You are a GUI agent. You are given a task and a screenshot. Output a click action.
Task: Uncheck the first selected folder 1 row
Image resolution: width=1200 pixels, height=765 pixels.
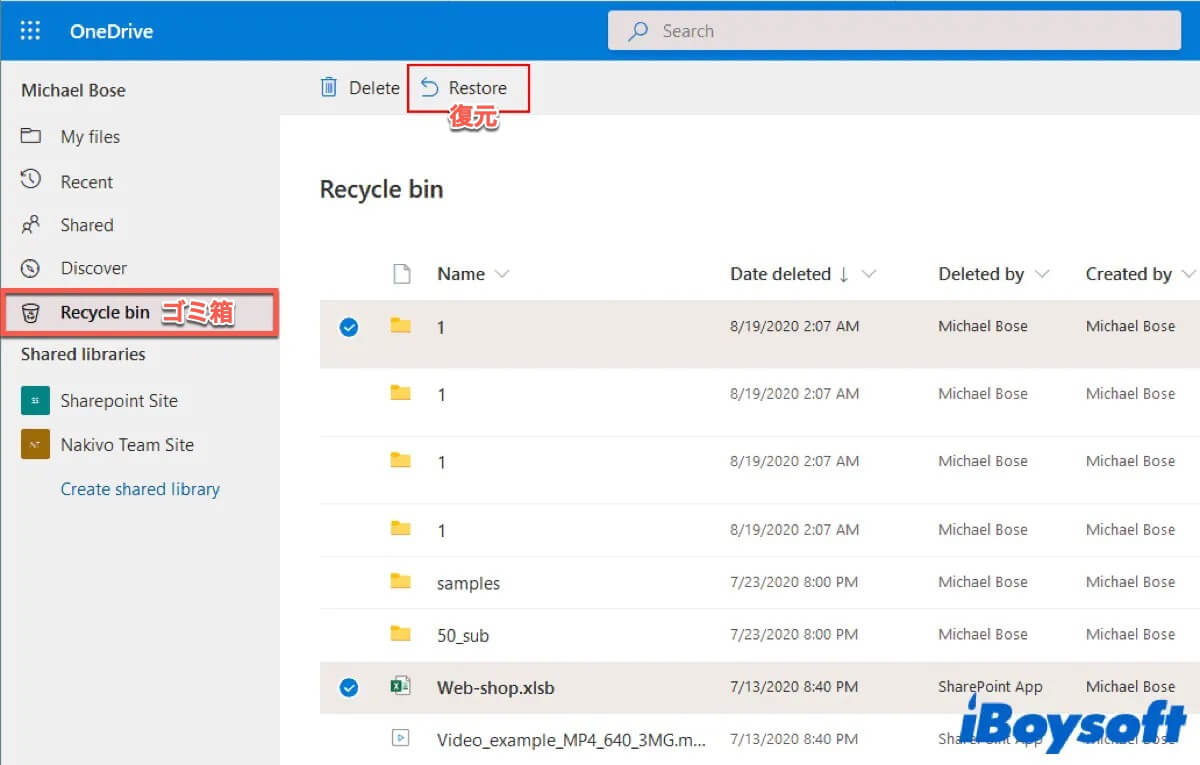(x=349, y=327)
